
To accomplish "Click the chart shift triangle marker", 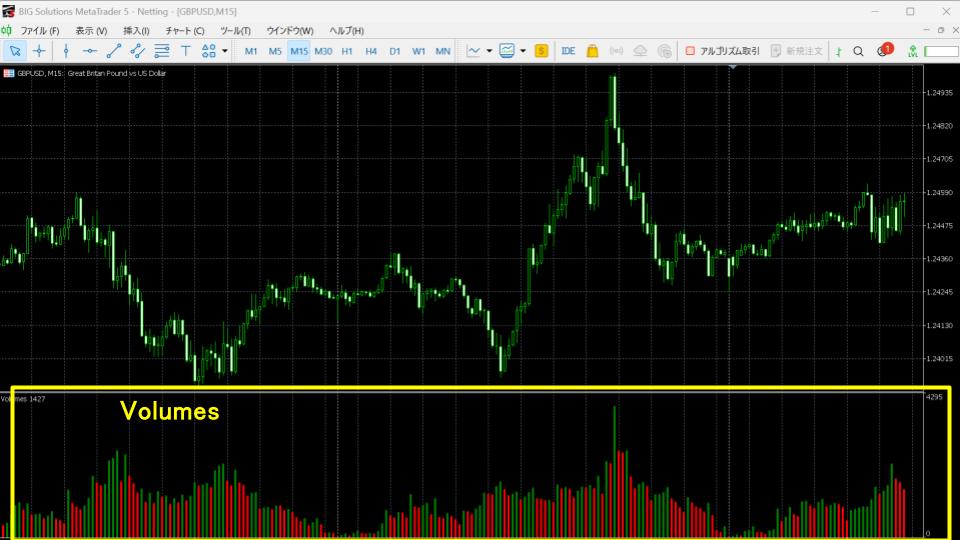I will (x=732, y=67).
